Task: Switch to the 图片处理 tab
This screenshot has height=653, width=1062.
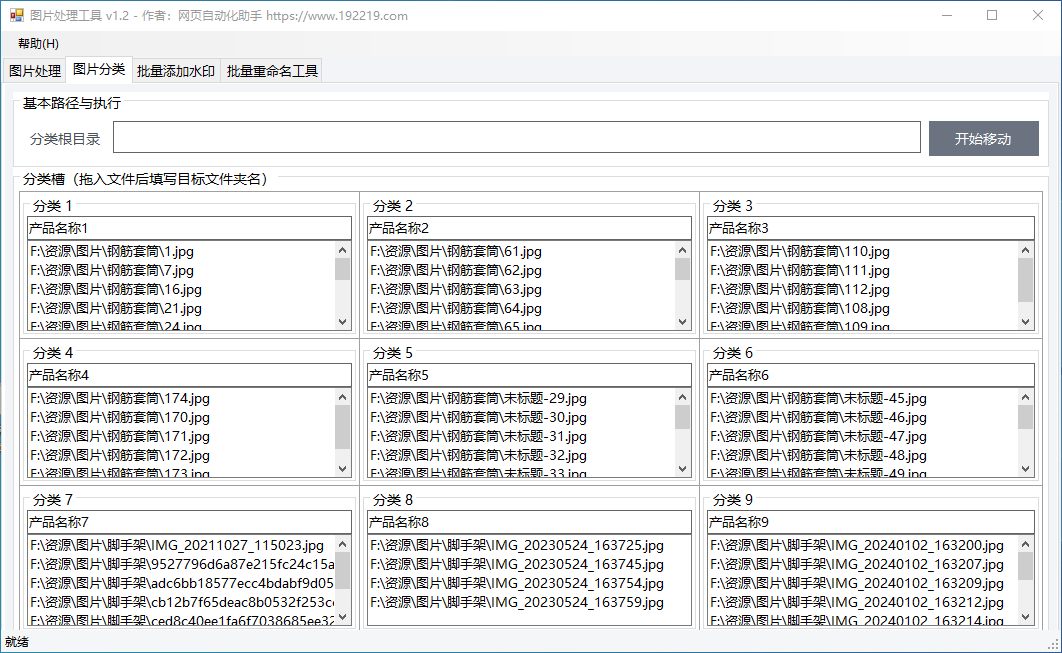Action: click(35, 71)
